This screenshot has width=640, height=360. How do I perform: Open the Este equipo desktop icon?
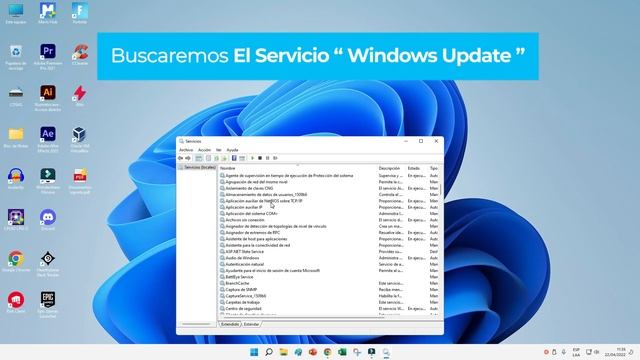click(16, 13)
